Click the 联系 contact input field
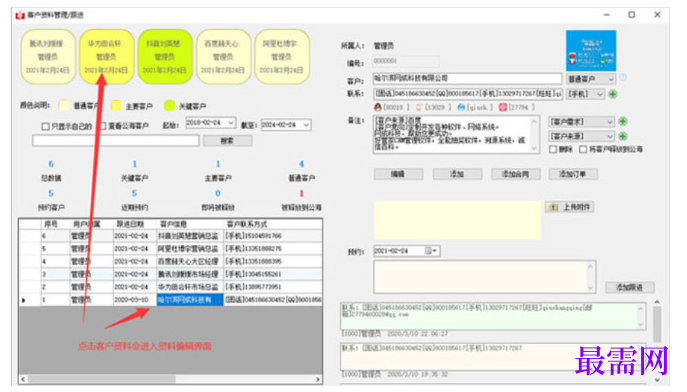The height and width of the screenshot is (392, 687). tap(467, 94)
